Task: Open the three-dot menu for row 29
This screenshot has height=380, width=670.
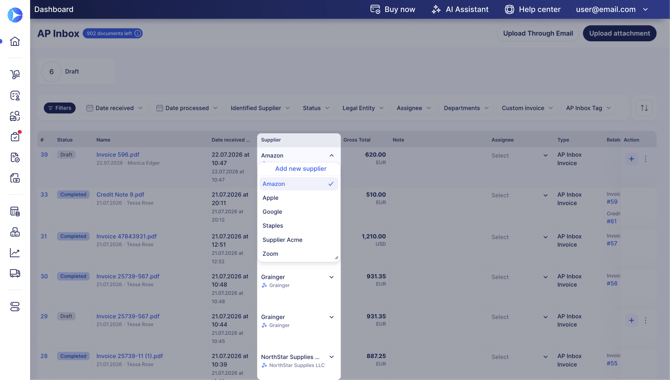Action: pyautogui.click(x=646, y=320)
